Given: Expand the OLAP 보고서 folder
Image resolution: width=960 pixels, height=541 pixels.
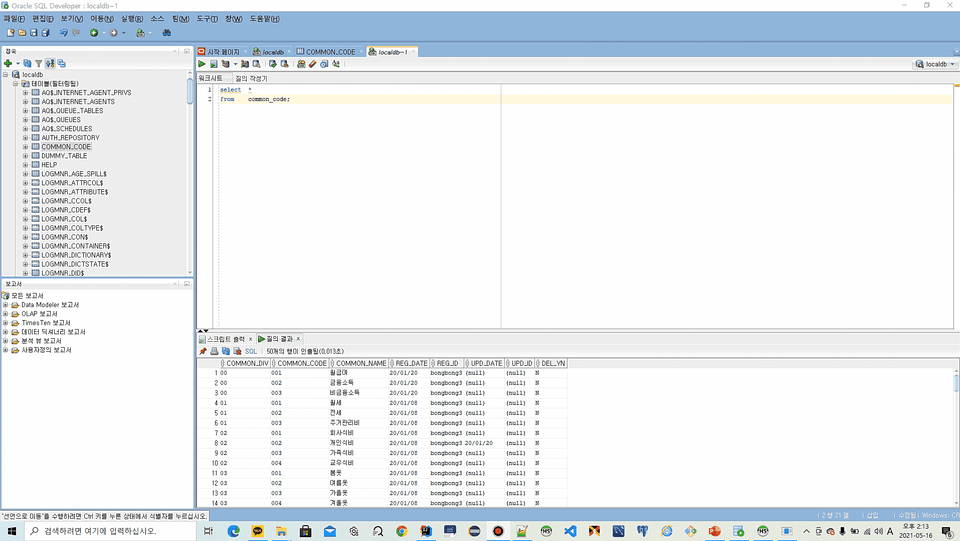Looking at the screenshot, I should [6, 314].
